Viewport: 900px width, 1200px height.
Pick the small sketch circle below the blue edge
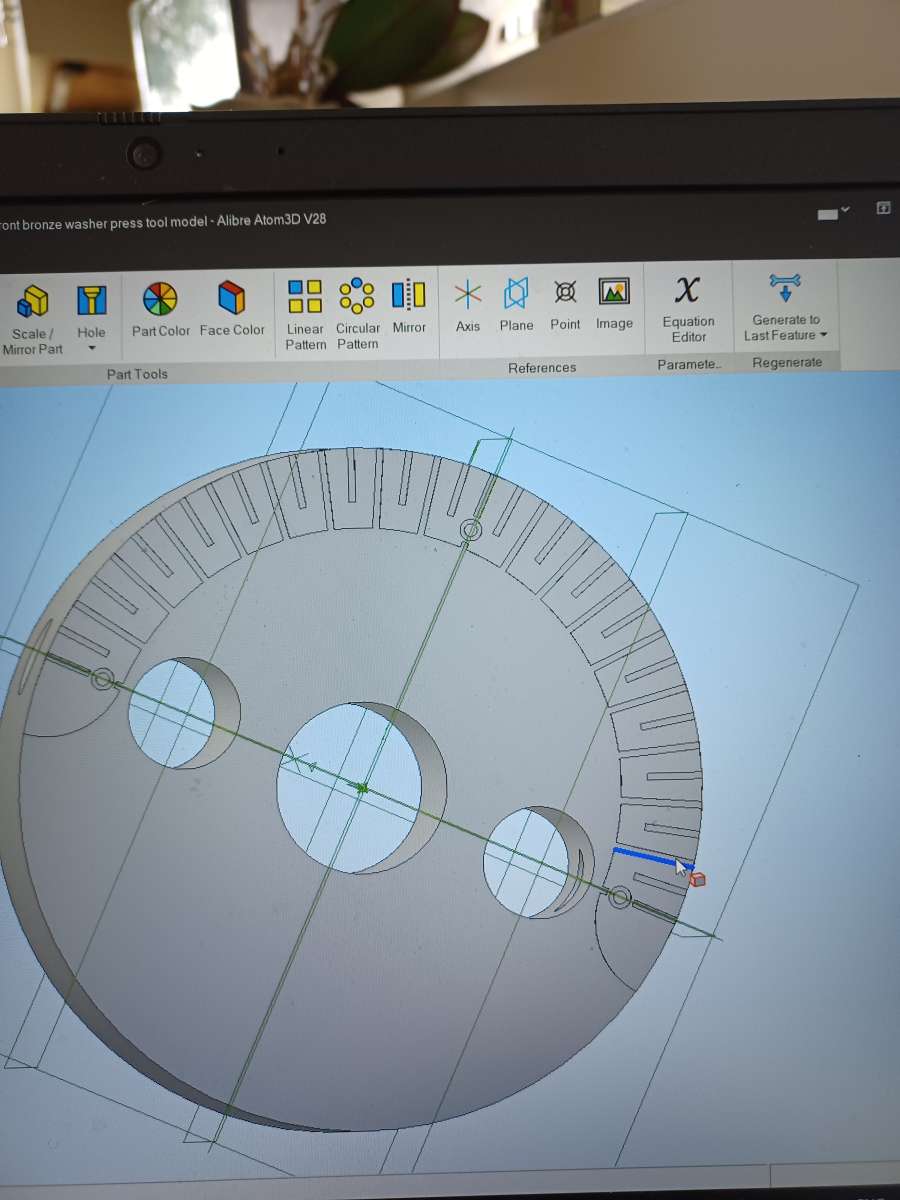(620, 898)
